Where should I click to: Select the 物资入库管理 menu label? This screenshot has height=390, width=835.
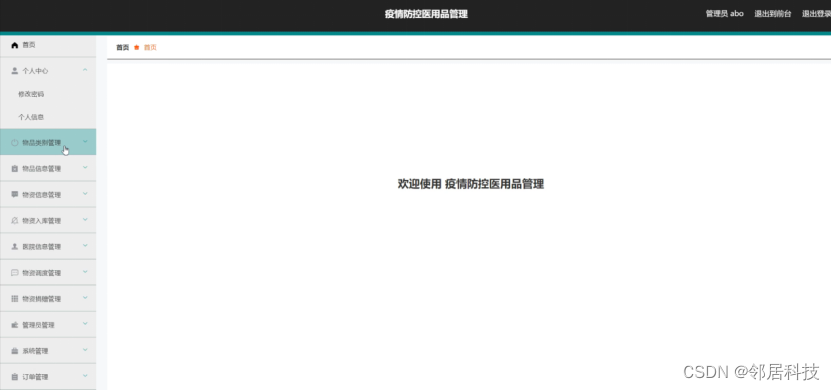[42, 221]
